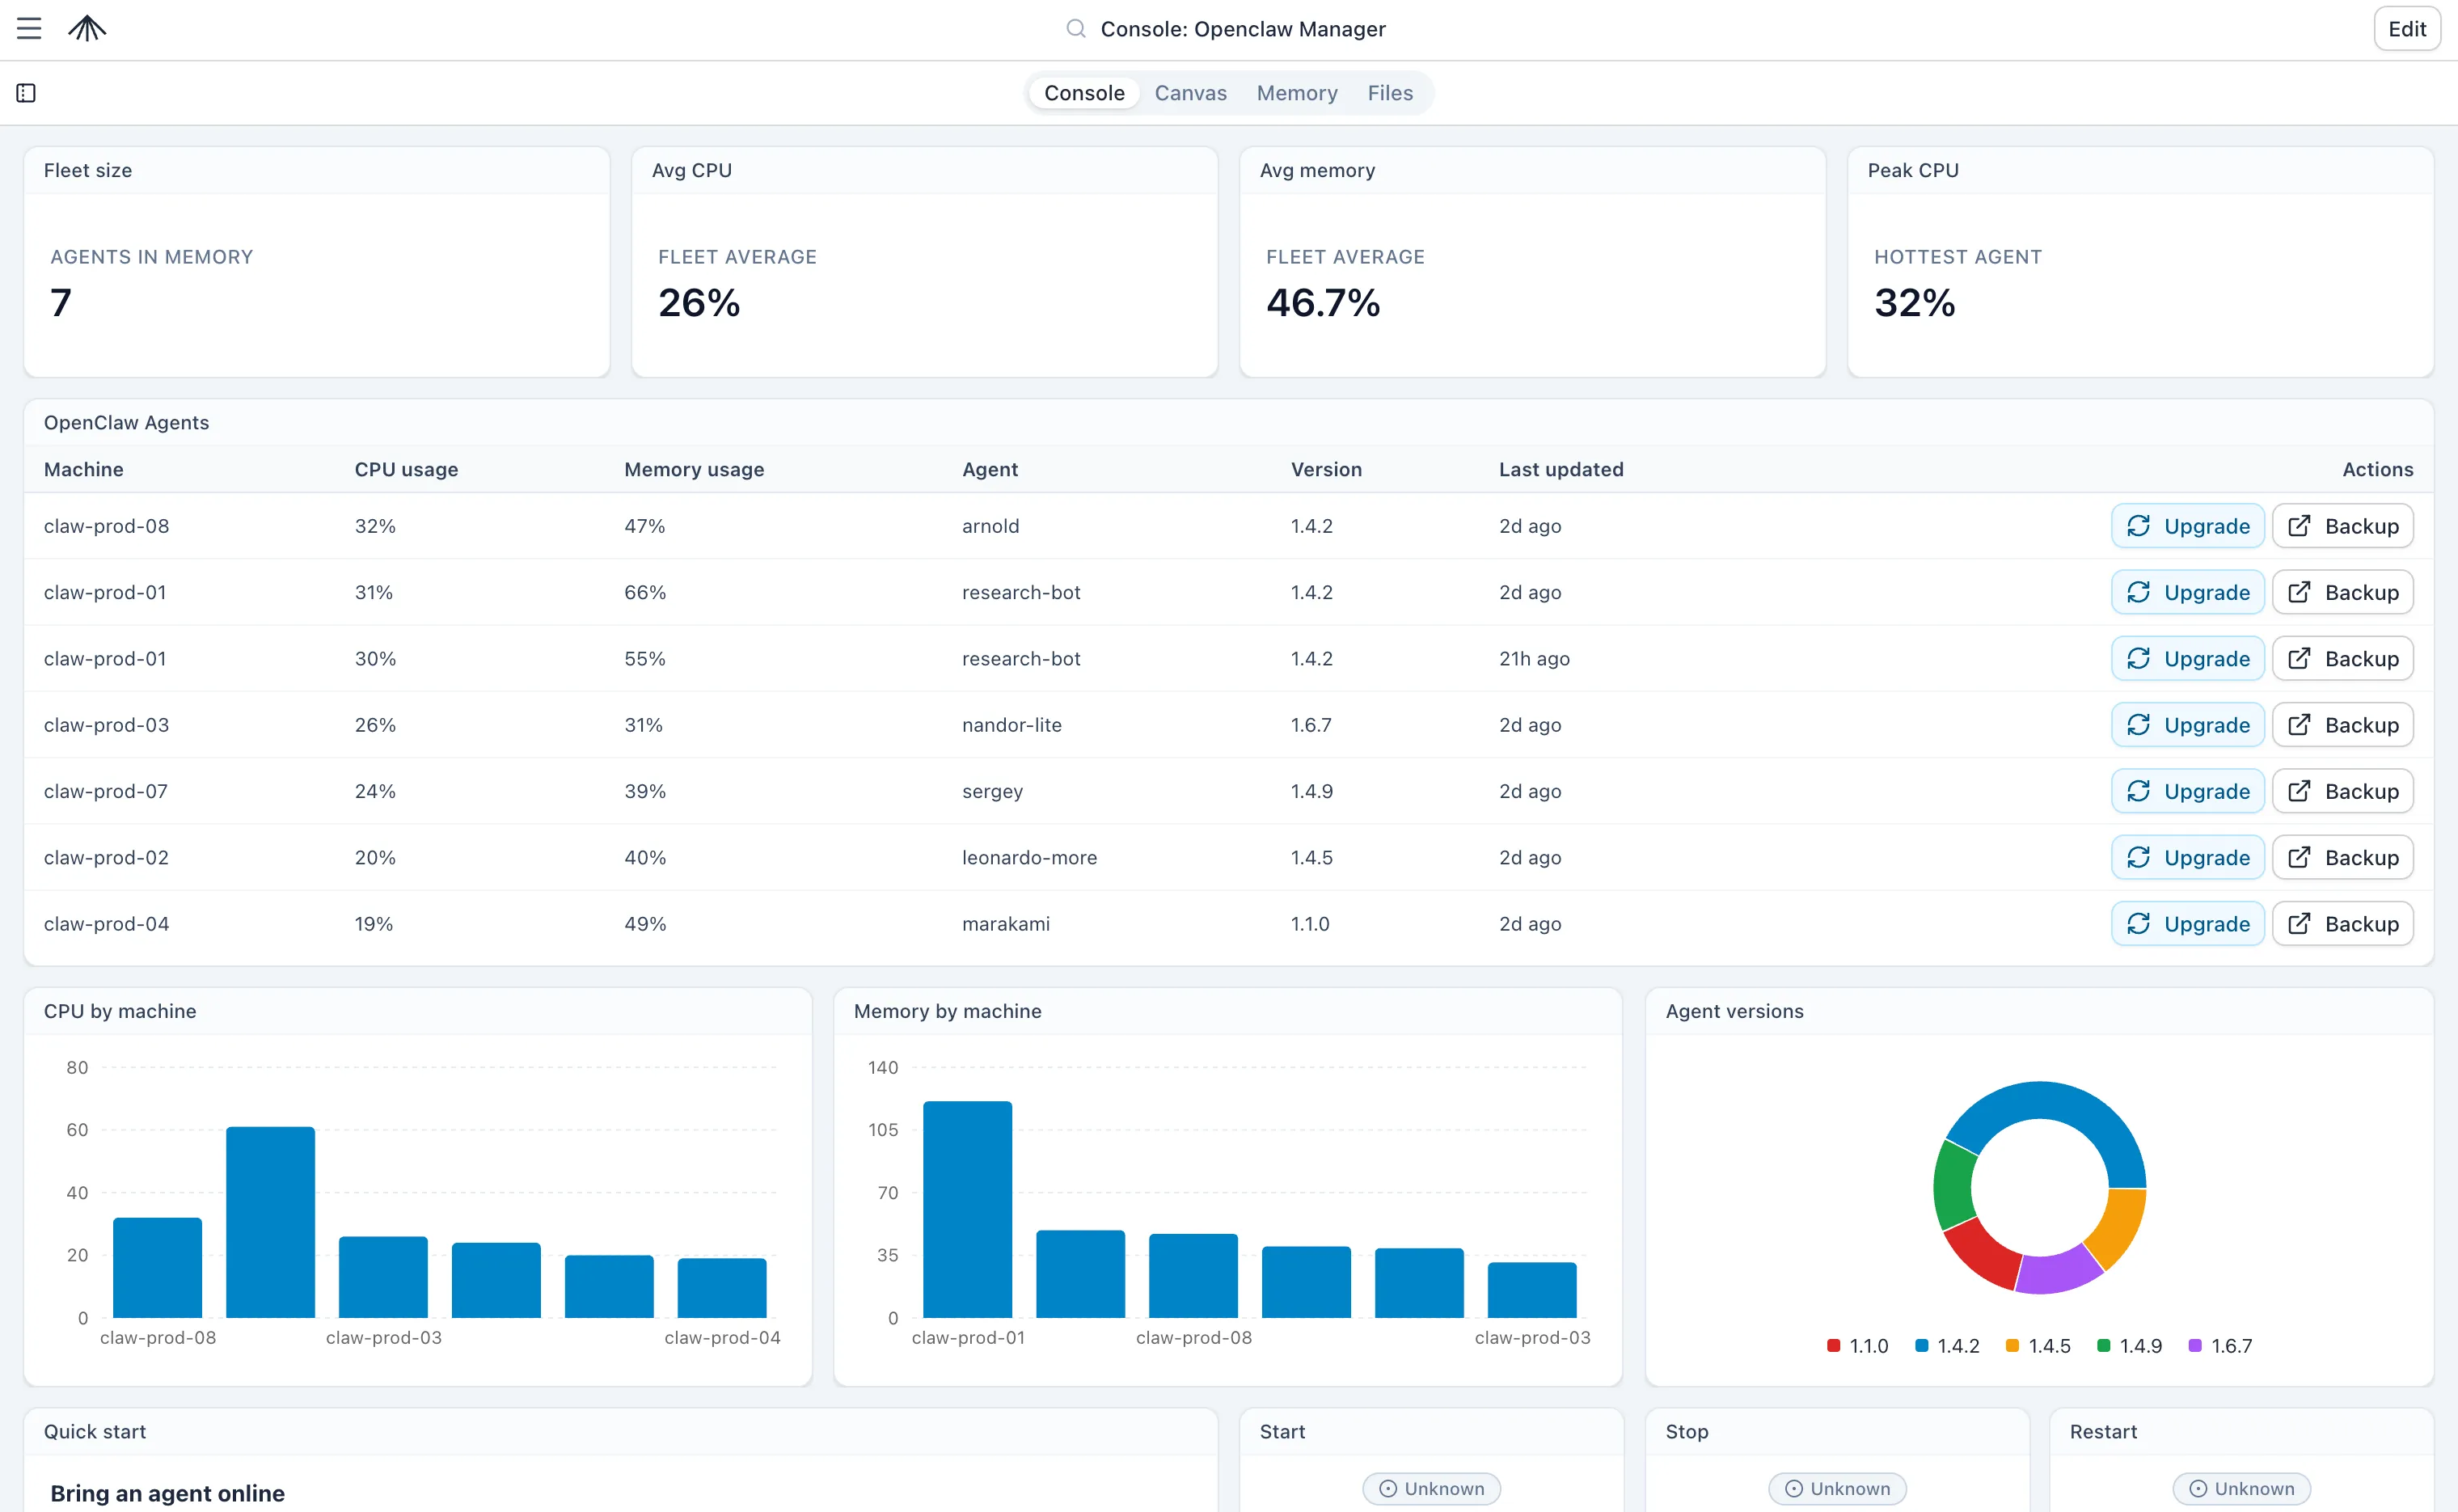Screen dimensions: 2458x1512
Task: Click tallest bar in Memory by machine
Action: (967, 1209)
